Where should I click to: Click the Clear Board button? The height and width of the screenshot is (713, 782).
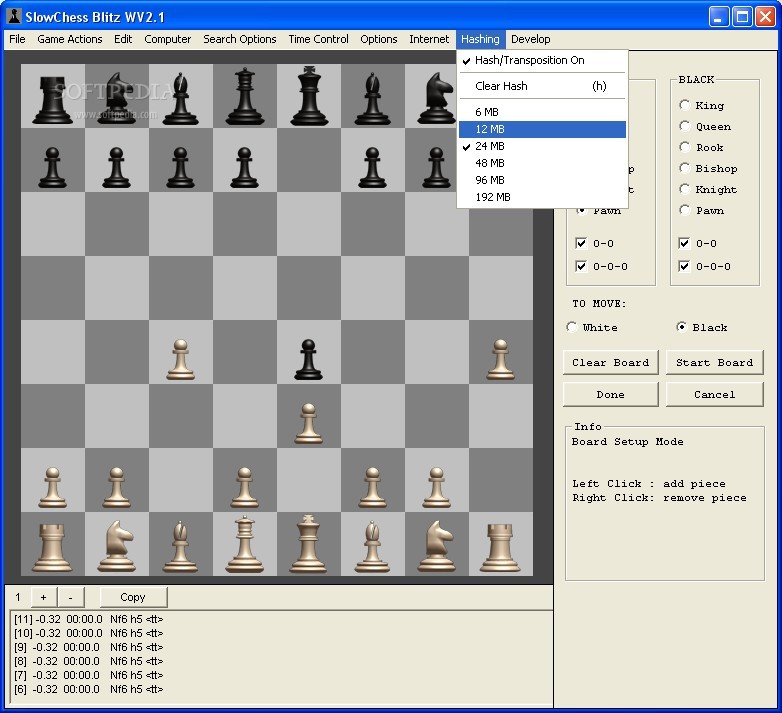(x=610, y=362)
